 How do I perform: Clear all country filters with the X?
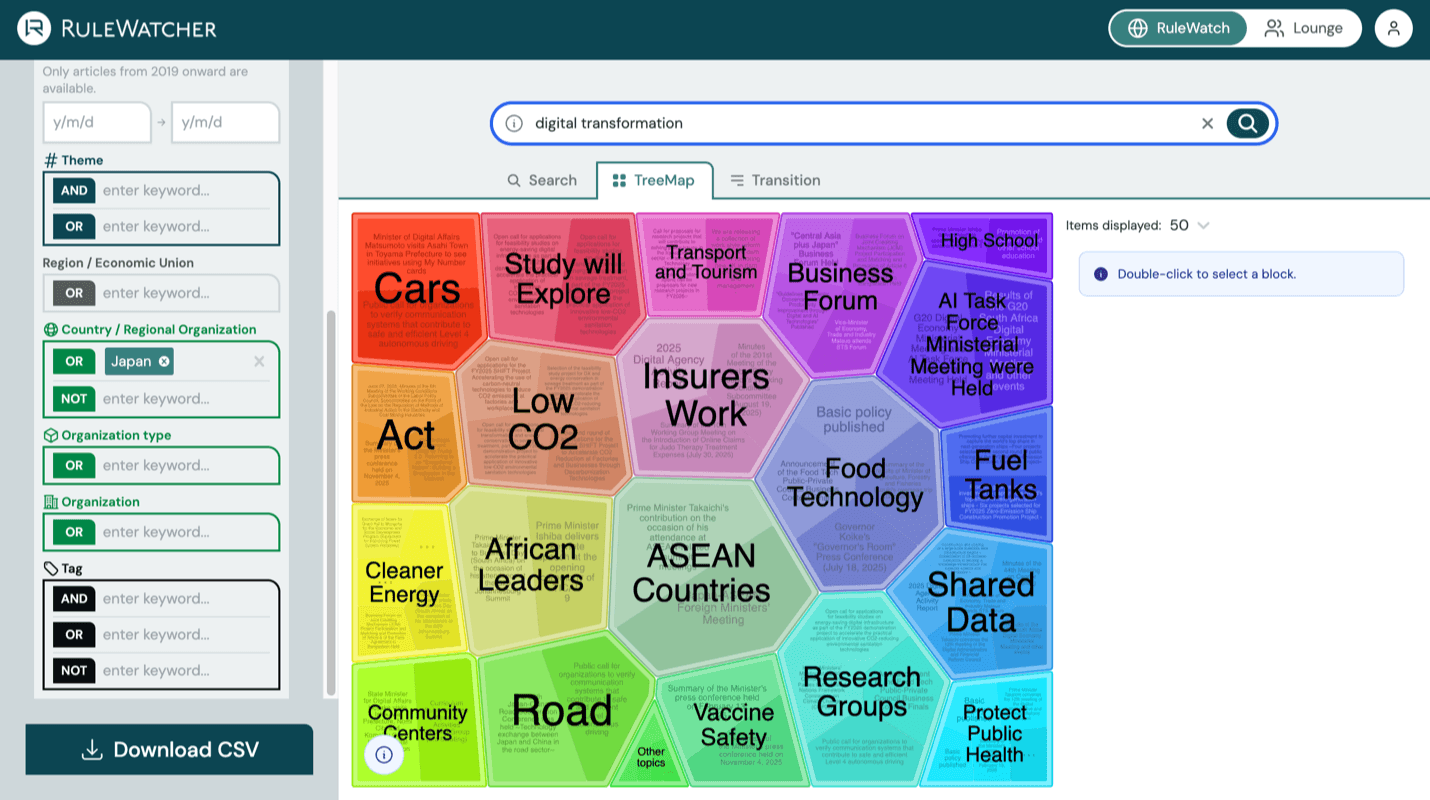[259, 361]
